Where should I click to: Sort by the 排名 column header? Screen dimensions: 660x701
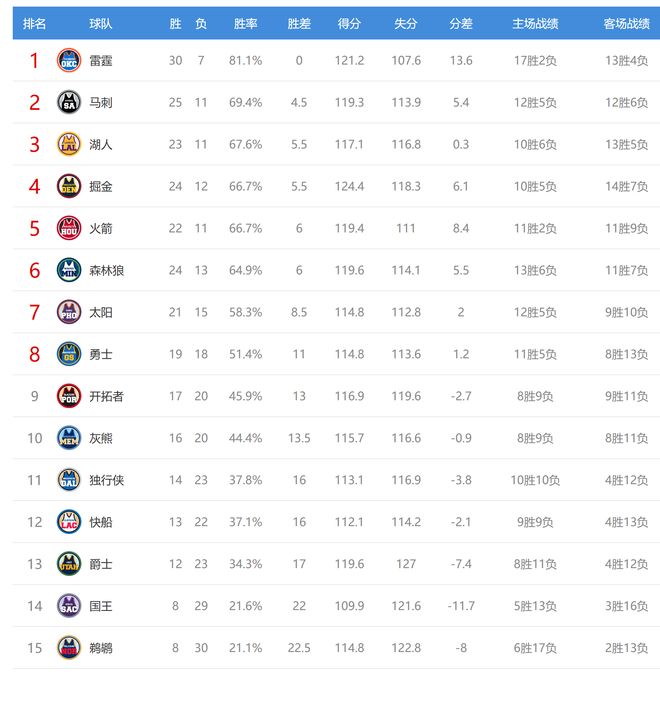click(x=34, y=23)
